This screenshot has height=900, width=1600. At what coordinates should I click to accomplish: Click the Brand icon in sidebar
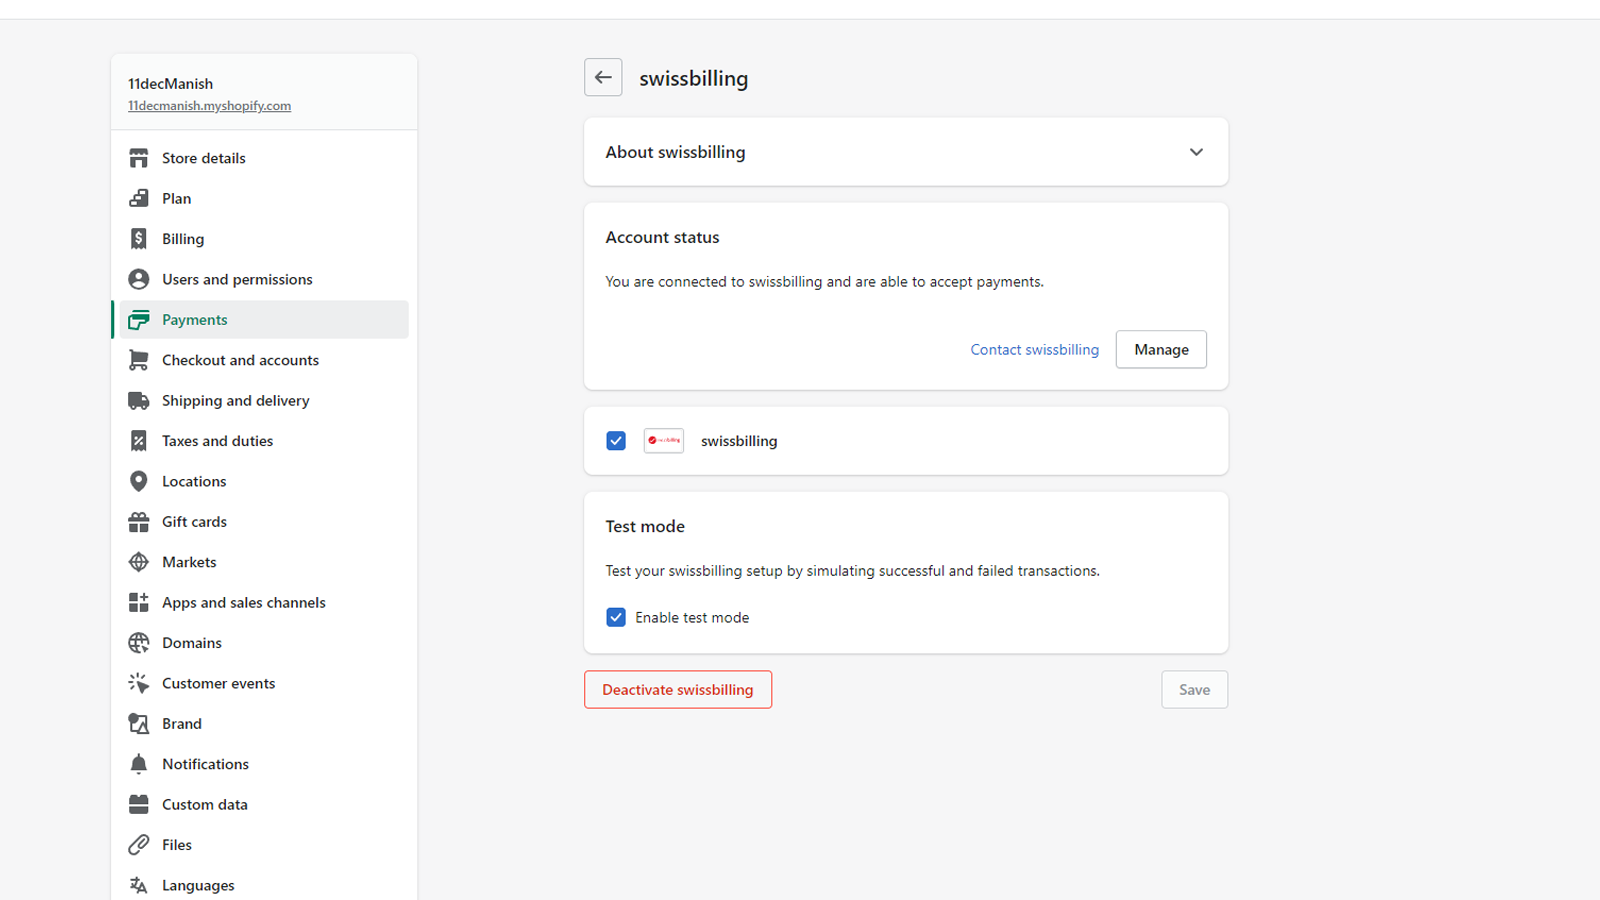(139, 724)
